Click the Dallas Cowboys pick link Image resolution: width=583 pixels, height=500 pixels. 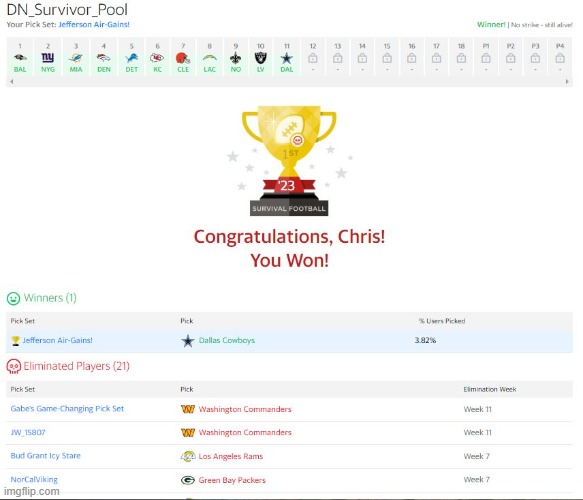click(227, 340)
